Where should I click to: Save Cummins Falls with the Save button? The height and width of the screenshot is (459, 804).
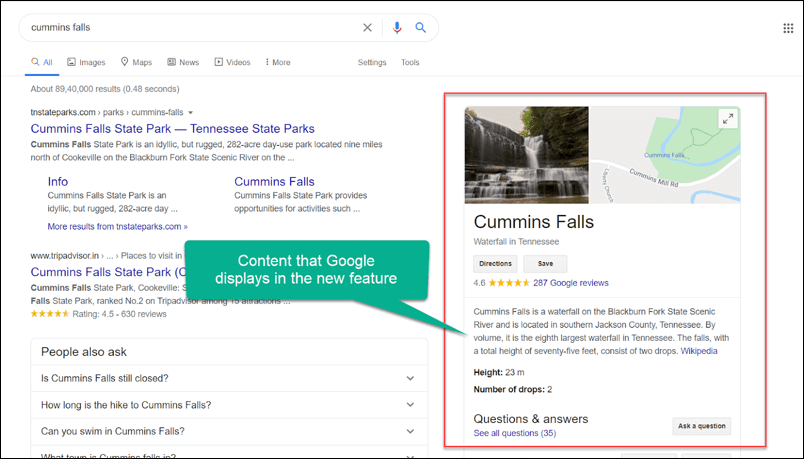(545, 264)
